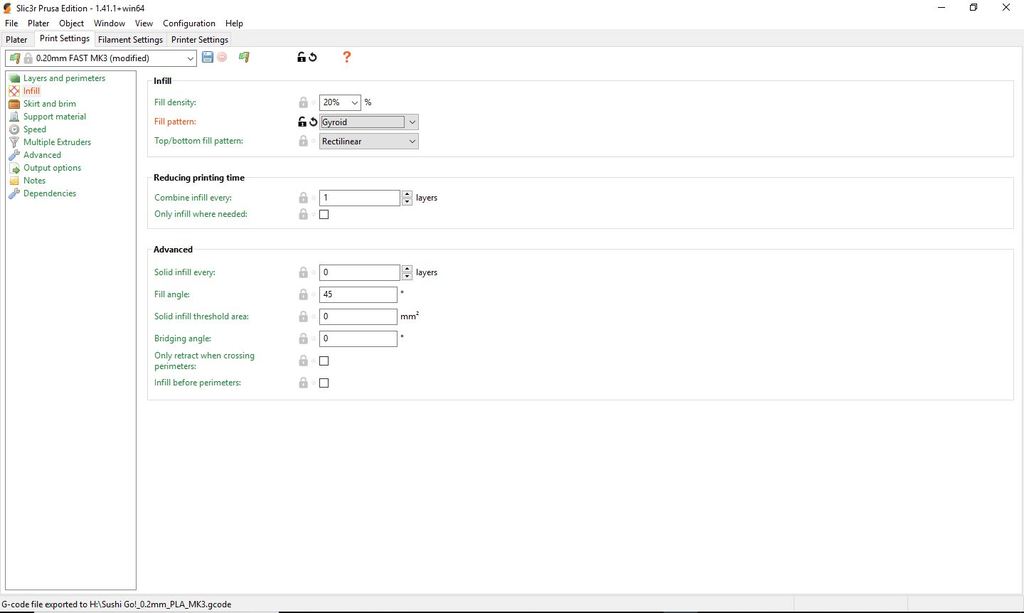This screenshot has height=613, width=1024.
Task: Click the unlocked padlock icon in toolbar
Action: pyautogui.click(x=301, y=57)
